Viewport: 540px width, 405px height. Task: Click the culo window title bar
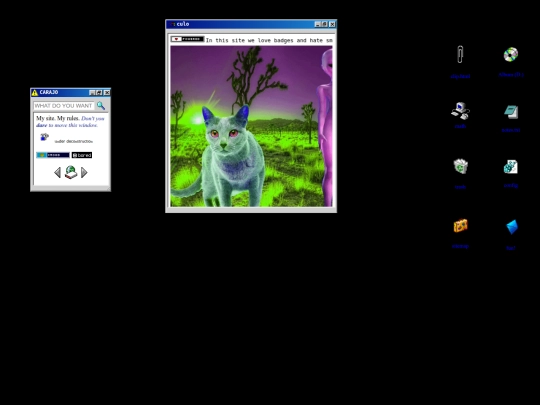click(251, 24)
